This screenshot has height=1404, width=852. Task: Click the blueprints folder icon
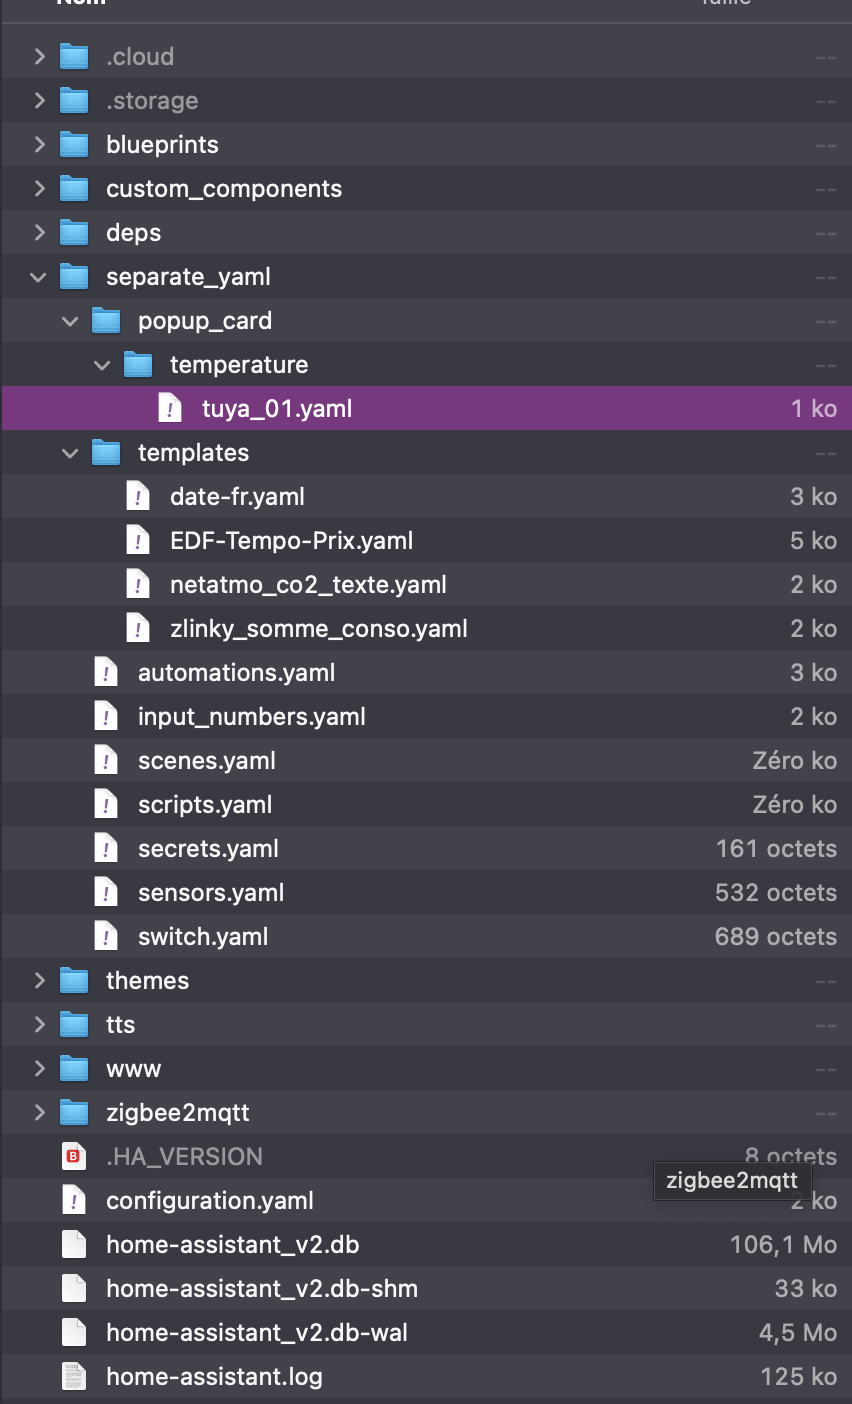coord(74,145)
